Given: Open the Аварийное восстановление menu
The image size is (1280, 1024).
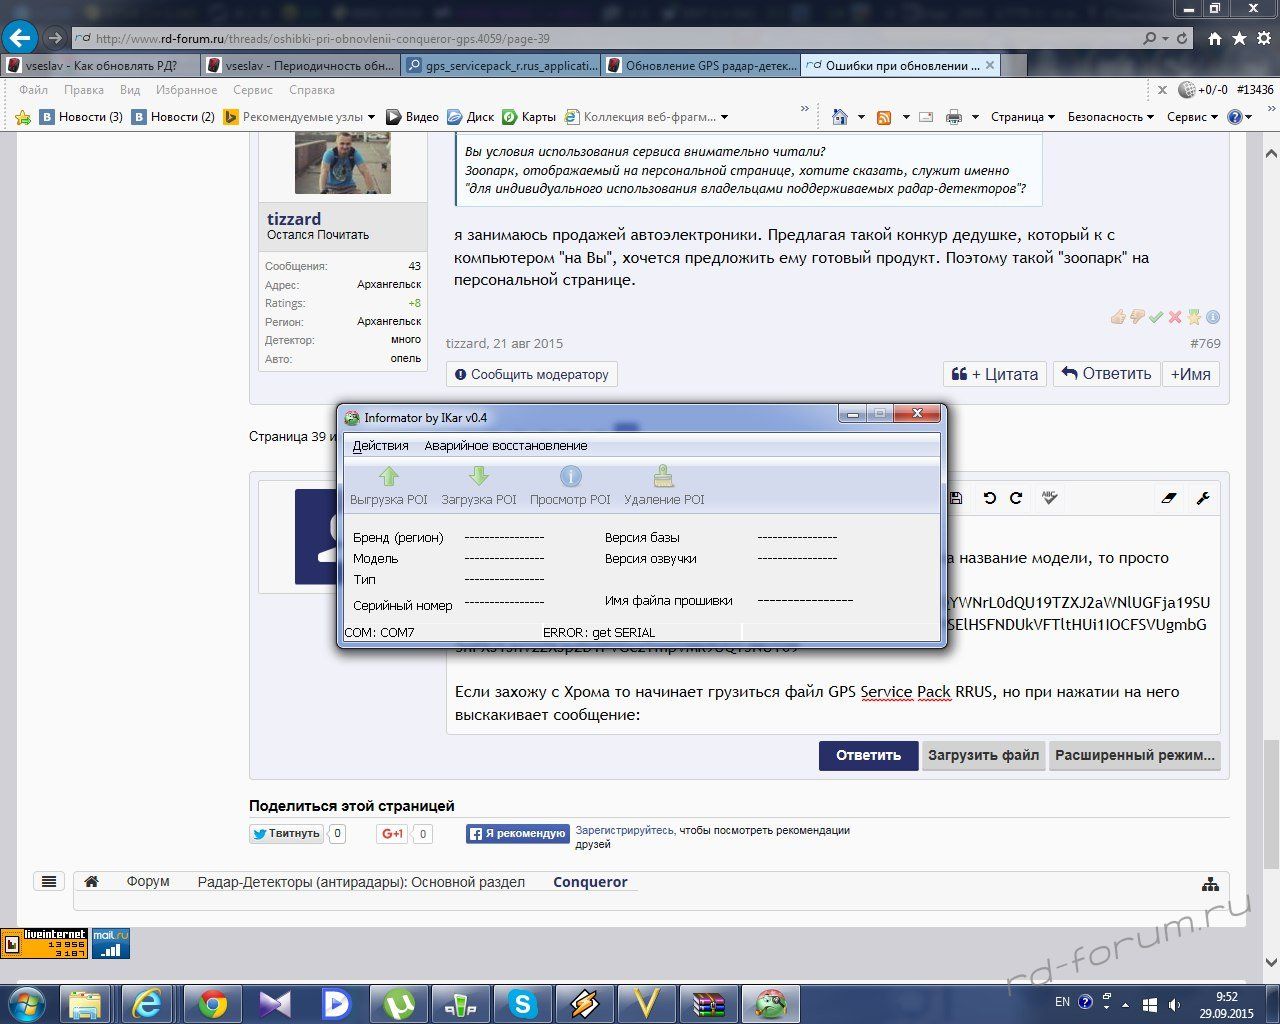Looking at the screenshot, I should click(x=505, y=446).
